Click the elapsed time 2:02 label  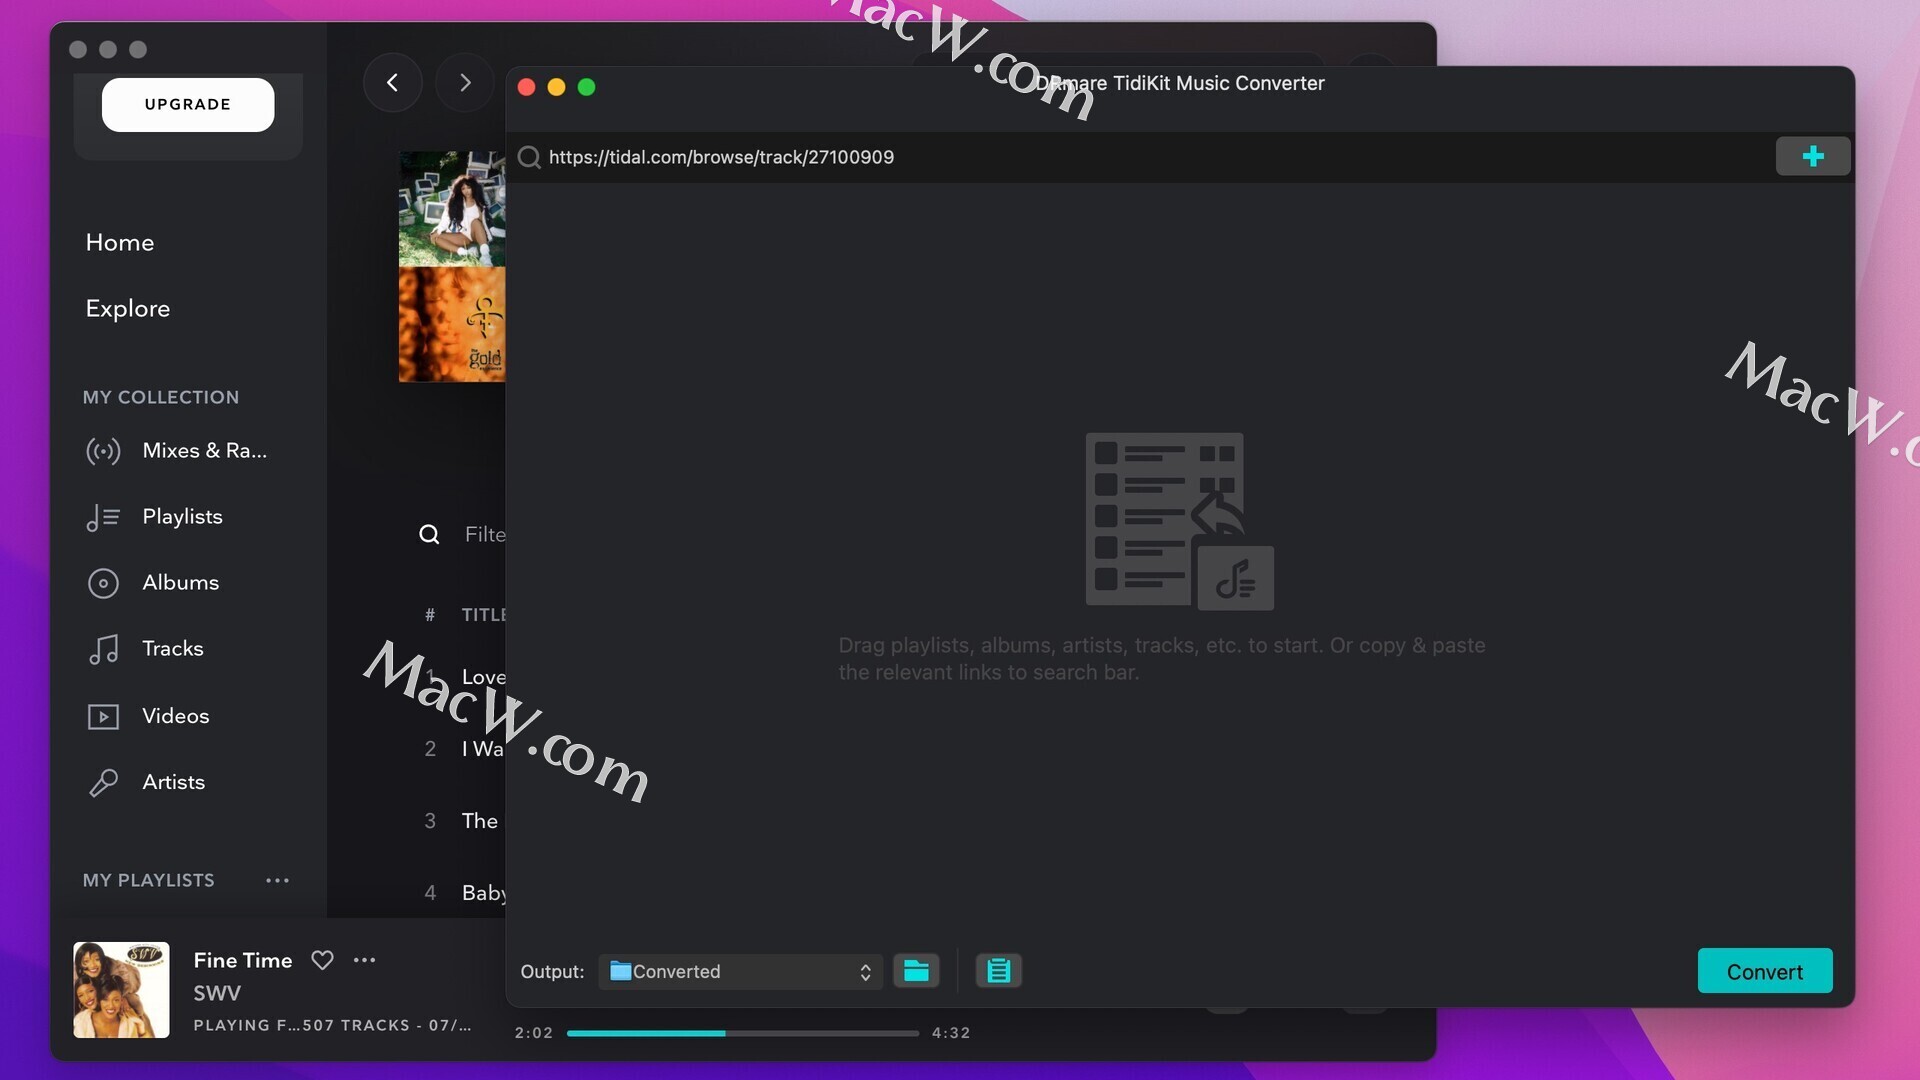[x=534, y=1033]
